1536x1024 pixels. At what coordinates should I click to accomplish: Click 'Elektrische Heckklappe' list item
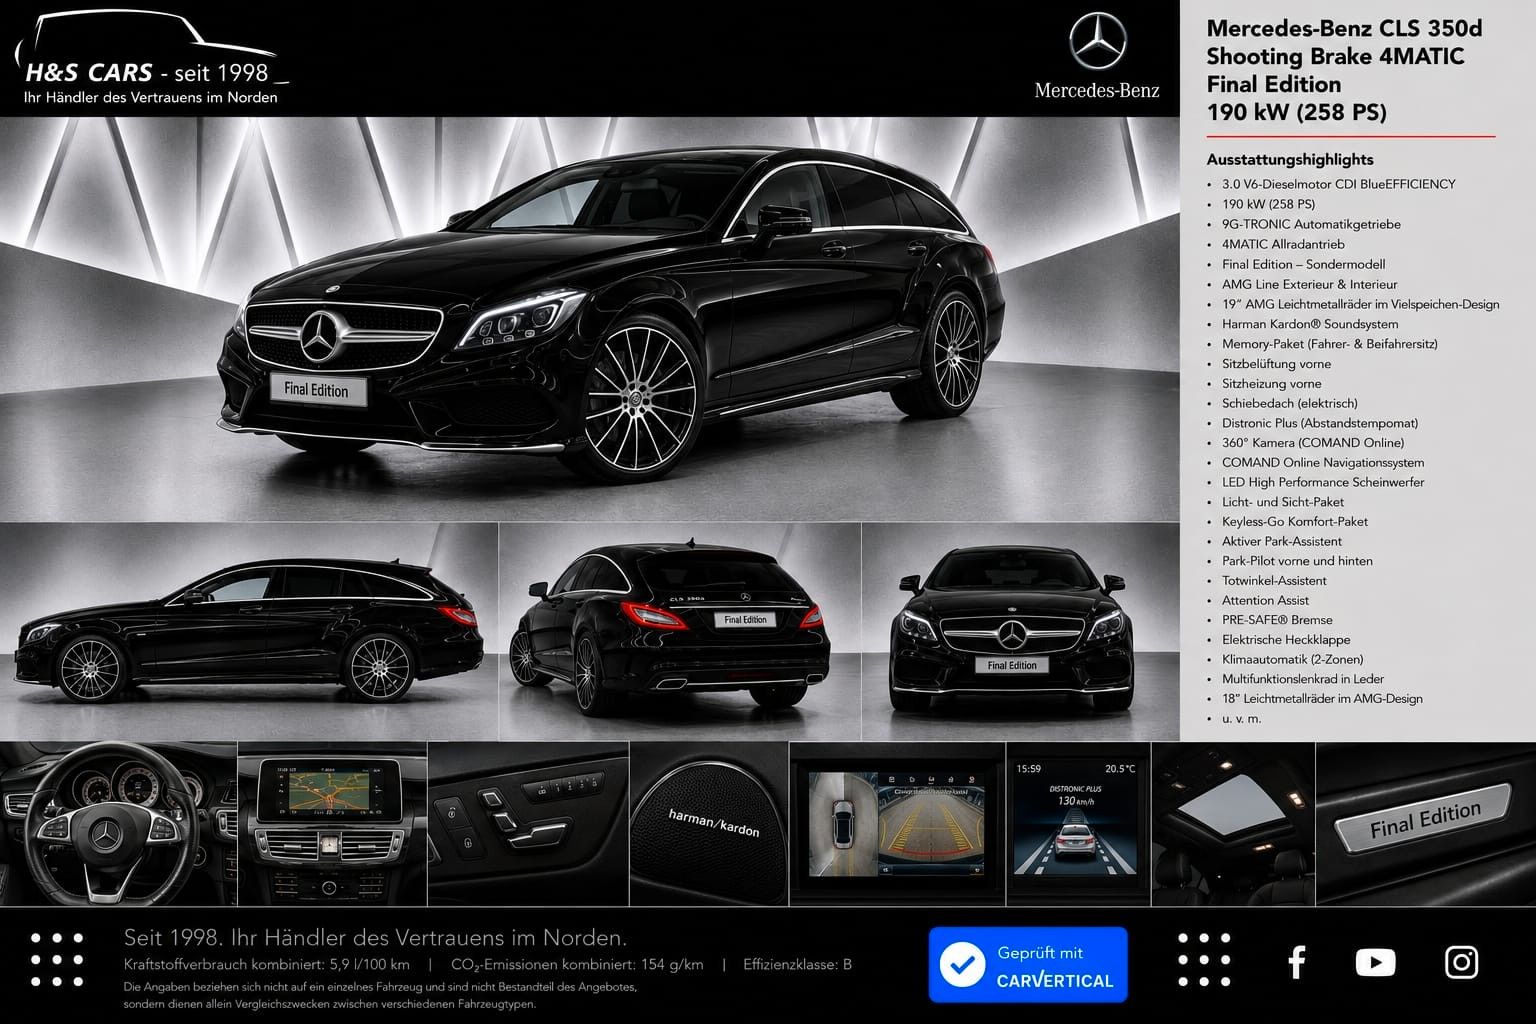(x=1285, y=639)
